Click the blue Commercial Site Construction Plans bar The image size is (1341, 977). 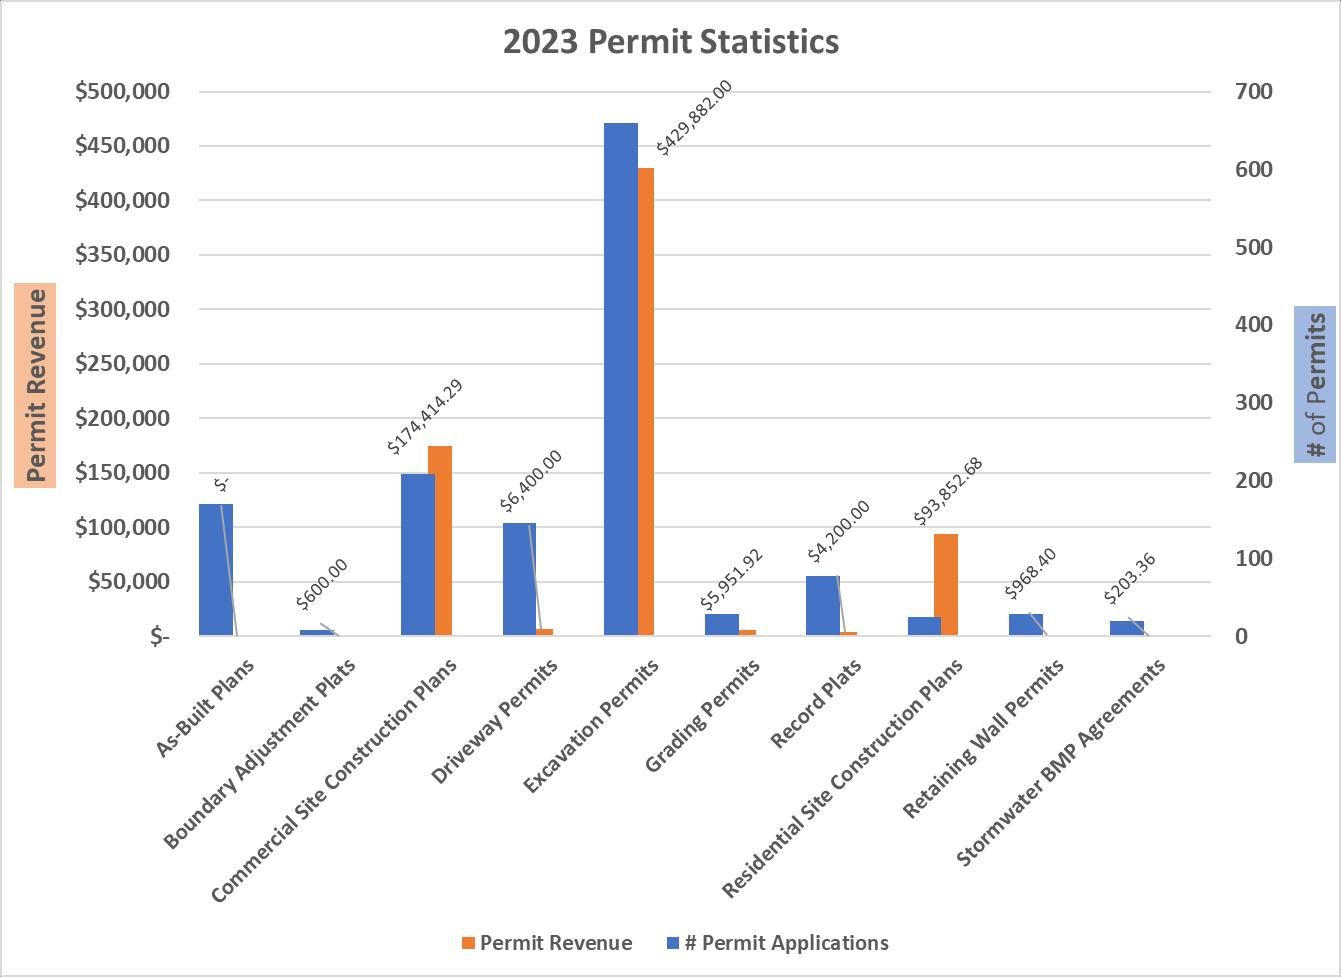pyautogui.click(x=418, y=554)
